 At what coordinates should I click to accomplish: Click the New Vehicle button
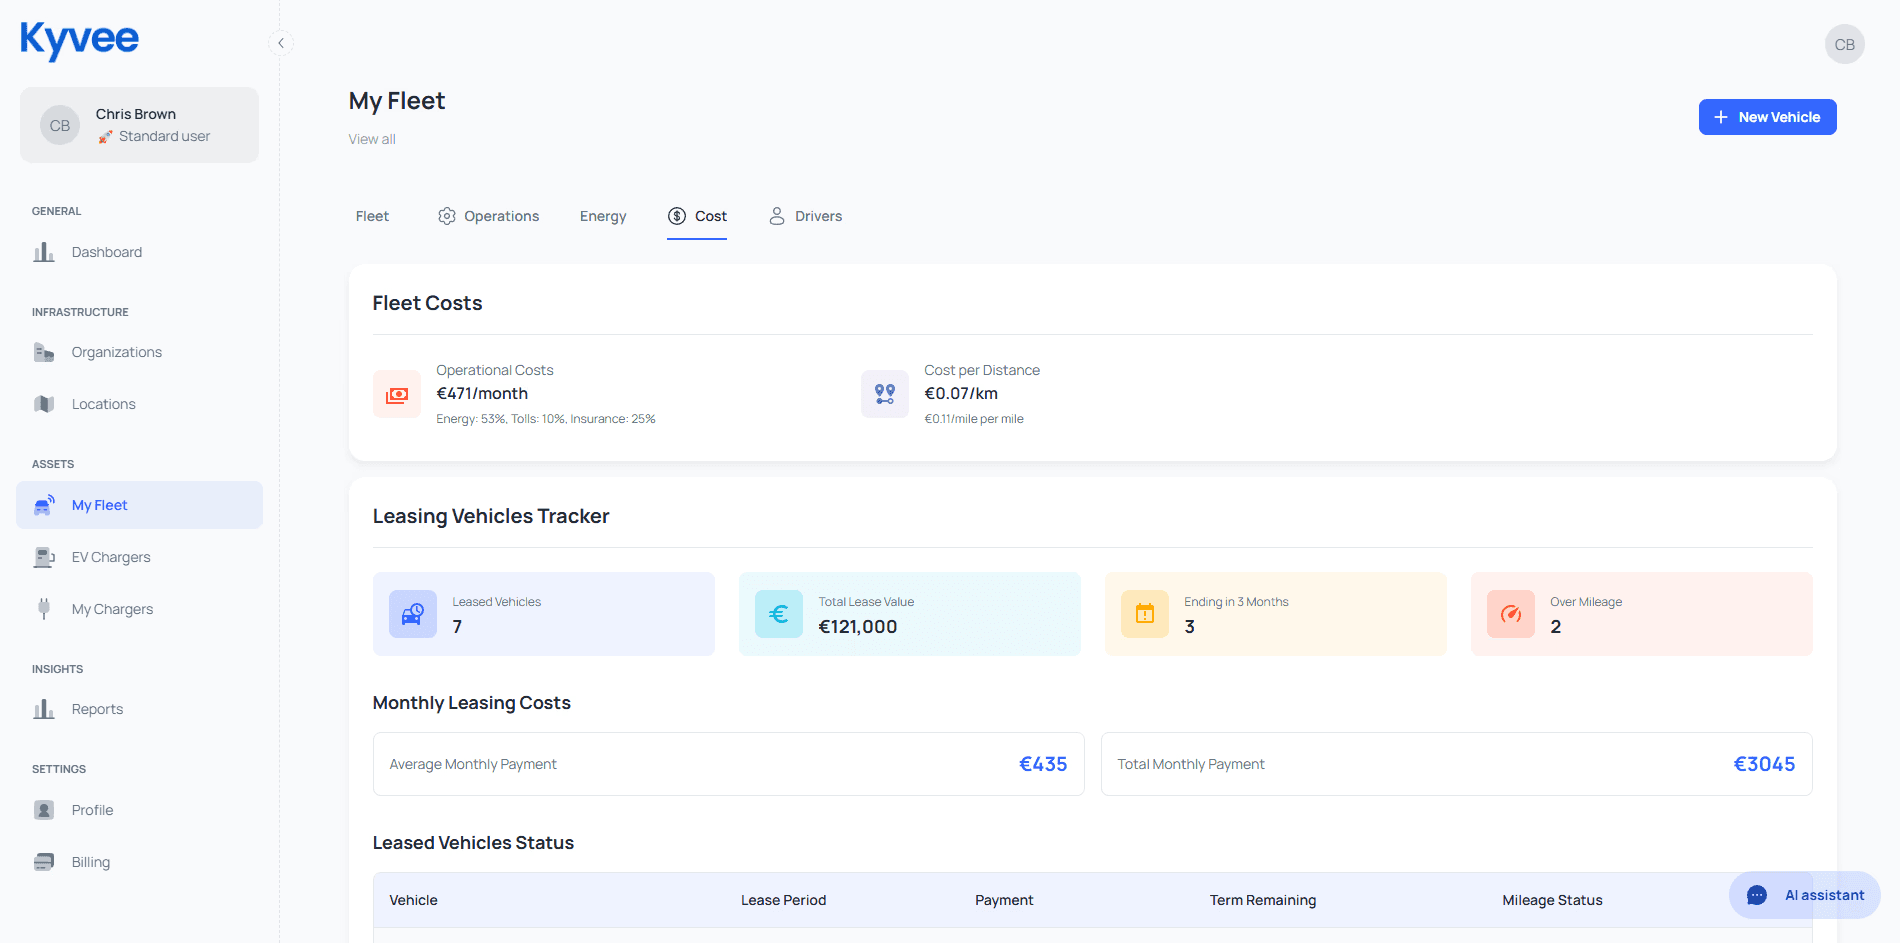pyautogui.click(x=1767, y=117)
